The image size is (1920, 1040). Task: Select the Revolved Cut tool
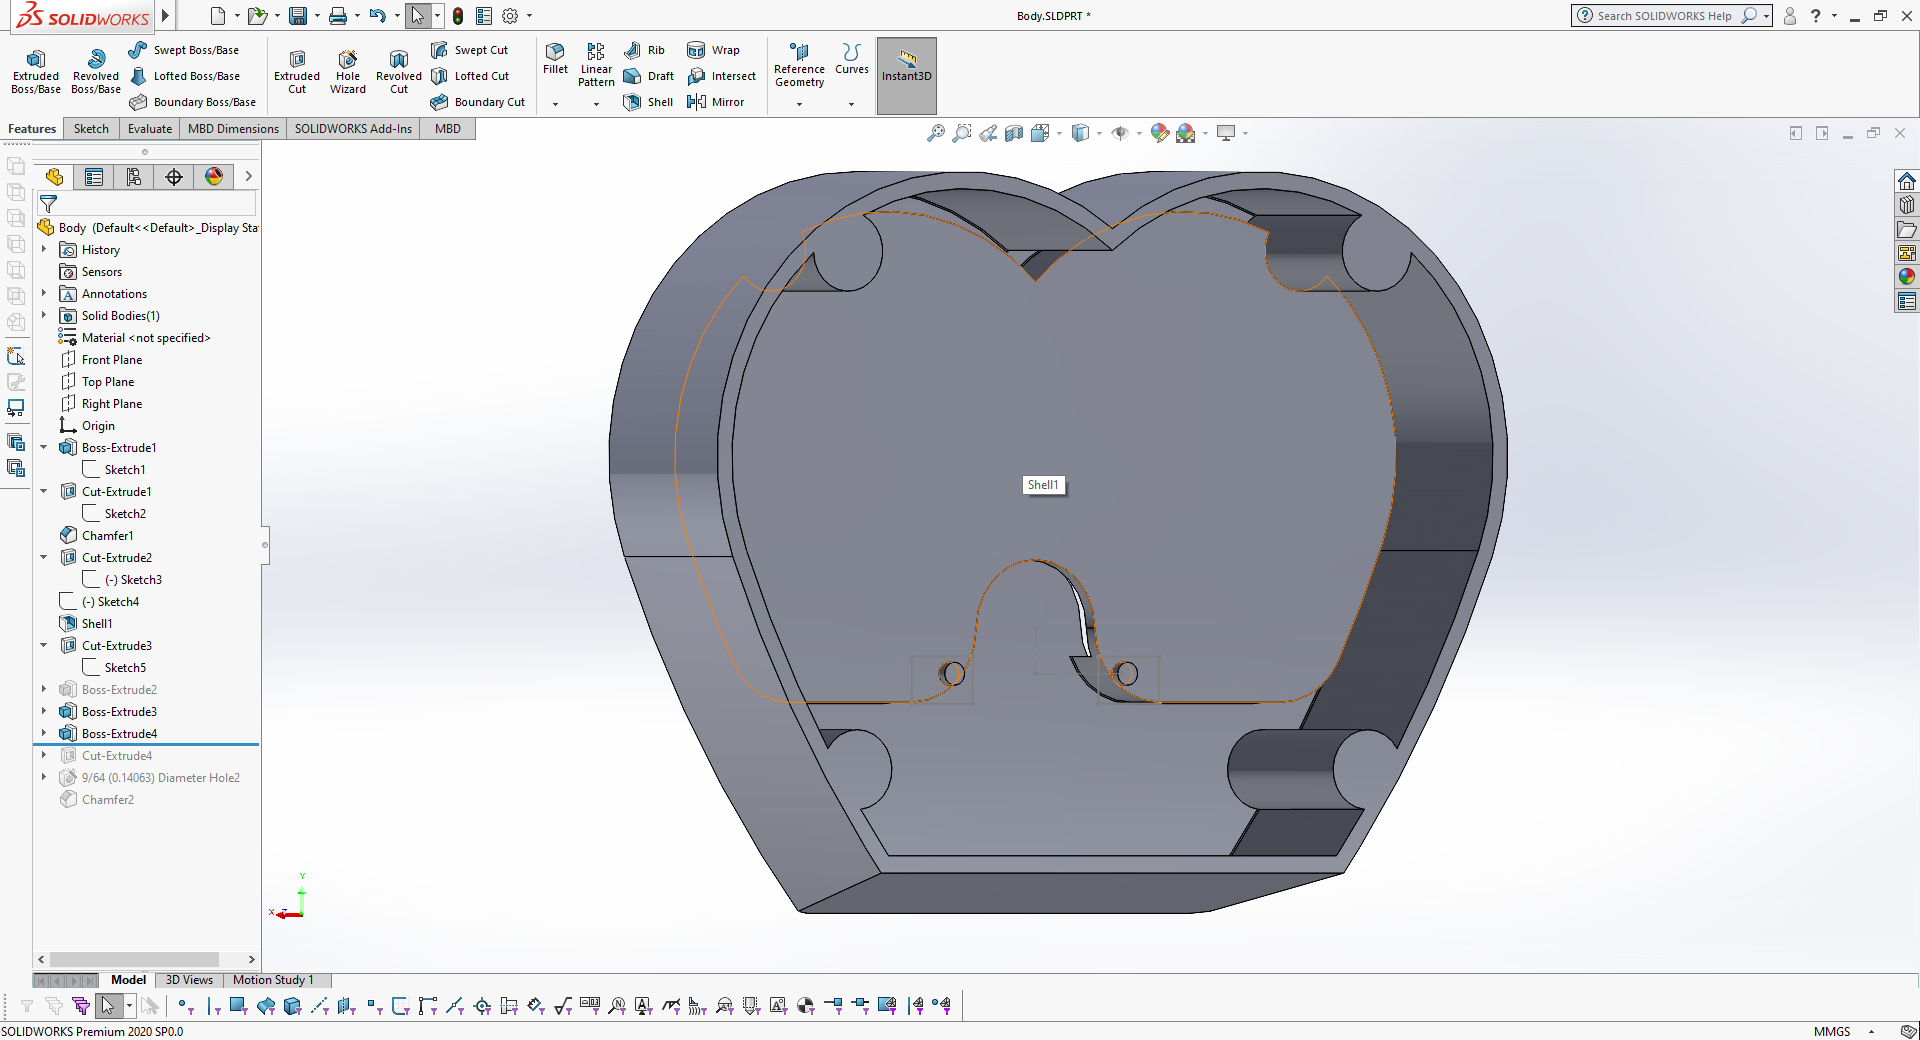399,70
